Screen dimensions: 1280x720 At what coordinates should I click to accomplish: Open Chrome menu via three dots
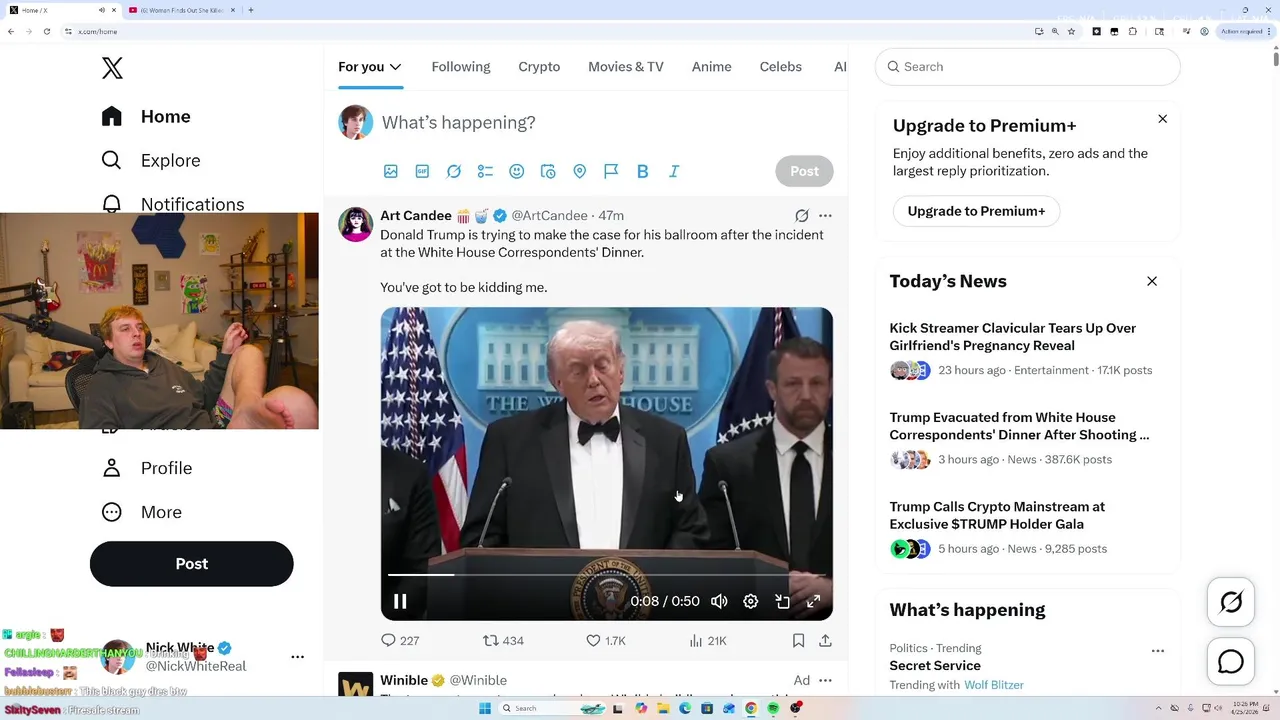(1271, 31)
